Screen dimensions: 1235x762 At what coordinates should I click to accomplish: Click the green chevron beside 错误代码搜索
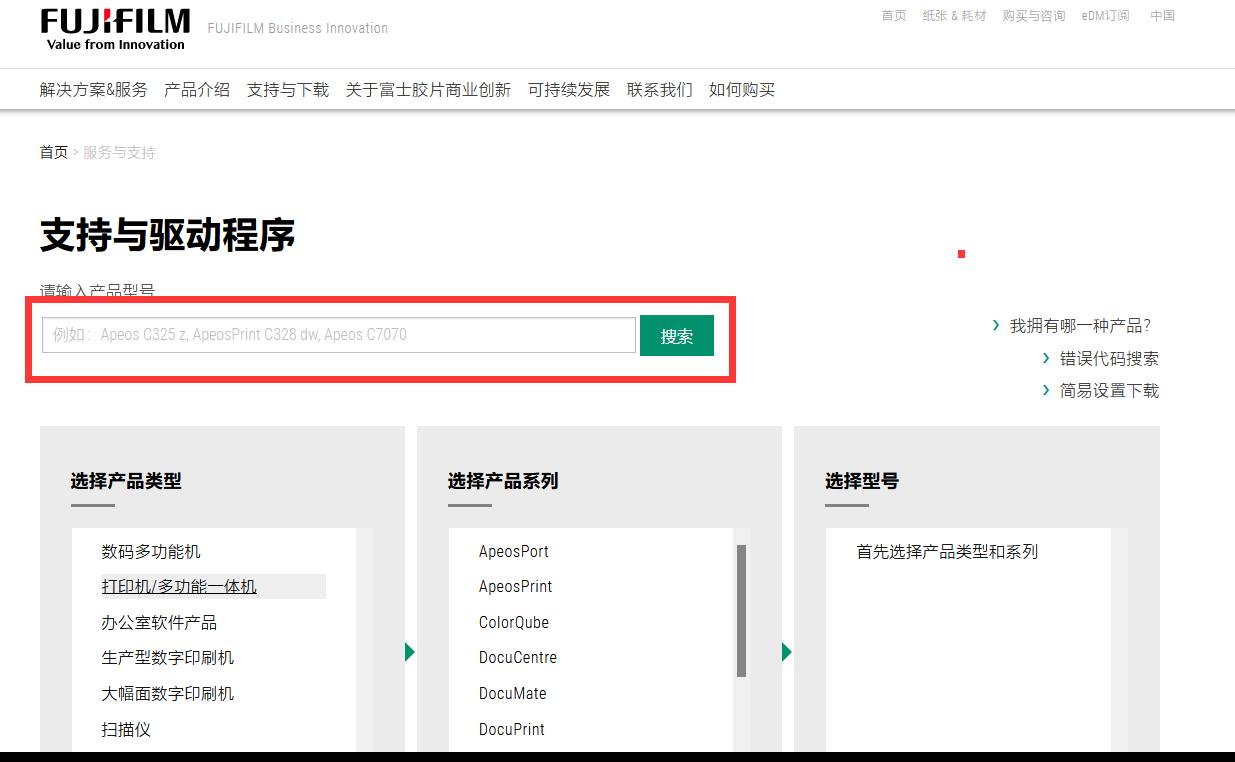[1046, 358]
